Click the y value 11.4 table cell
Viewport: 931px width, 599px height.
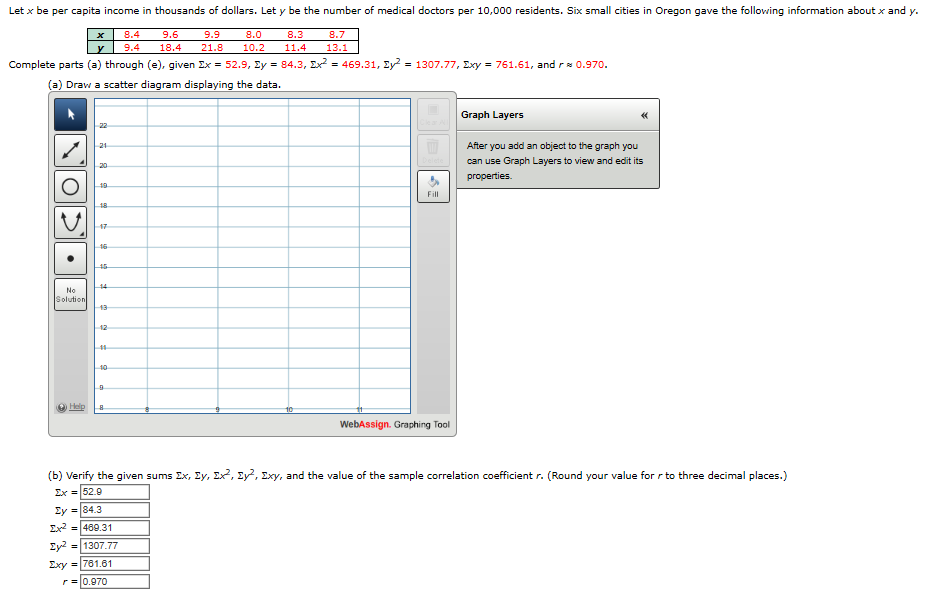(x=295, y=47)
